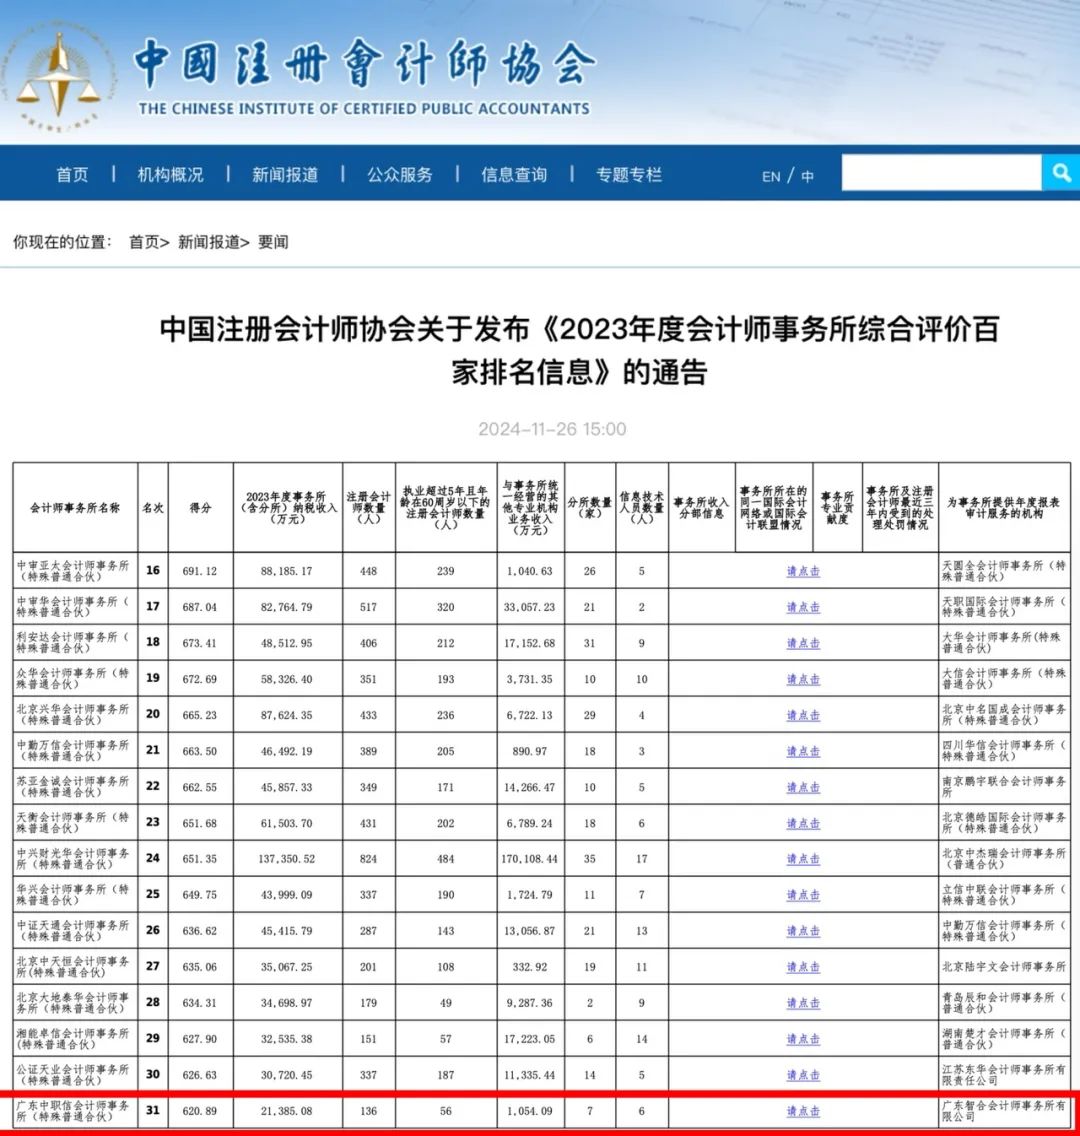
Task: Click 请点击 link in rank 20 row
Action: 803,715
